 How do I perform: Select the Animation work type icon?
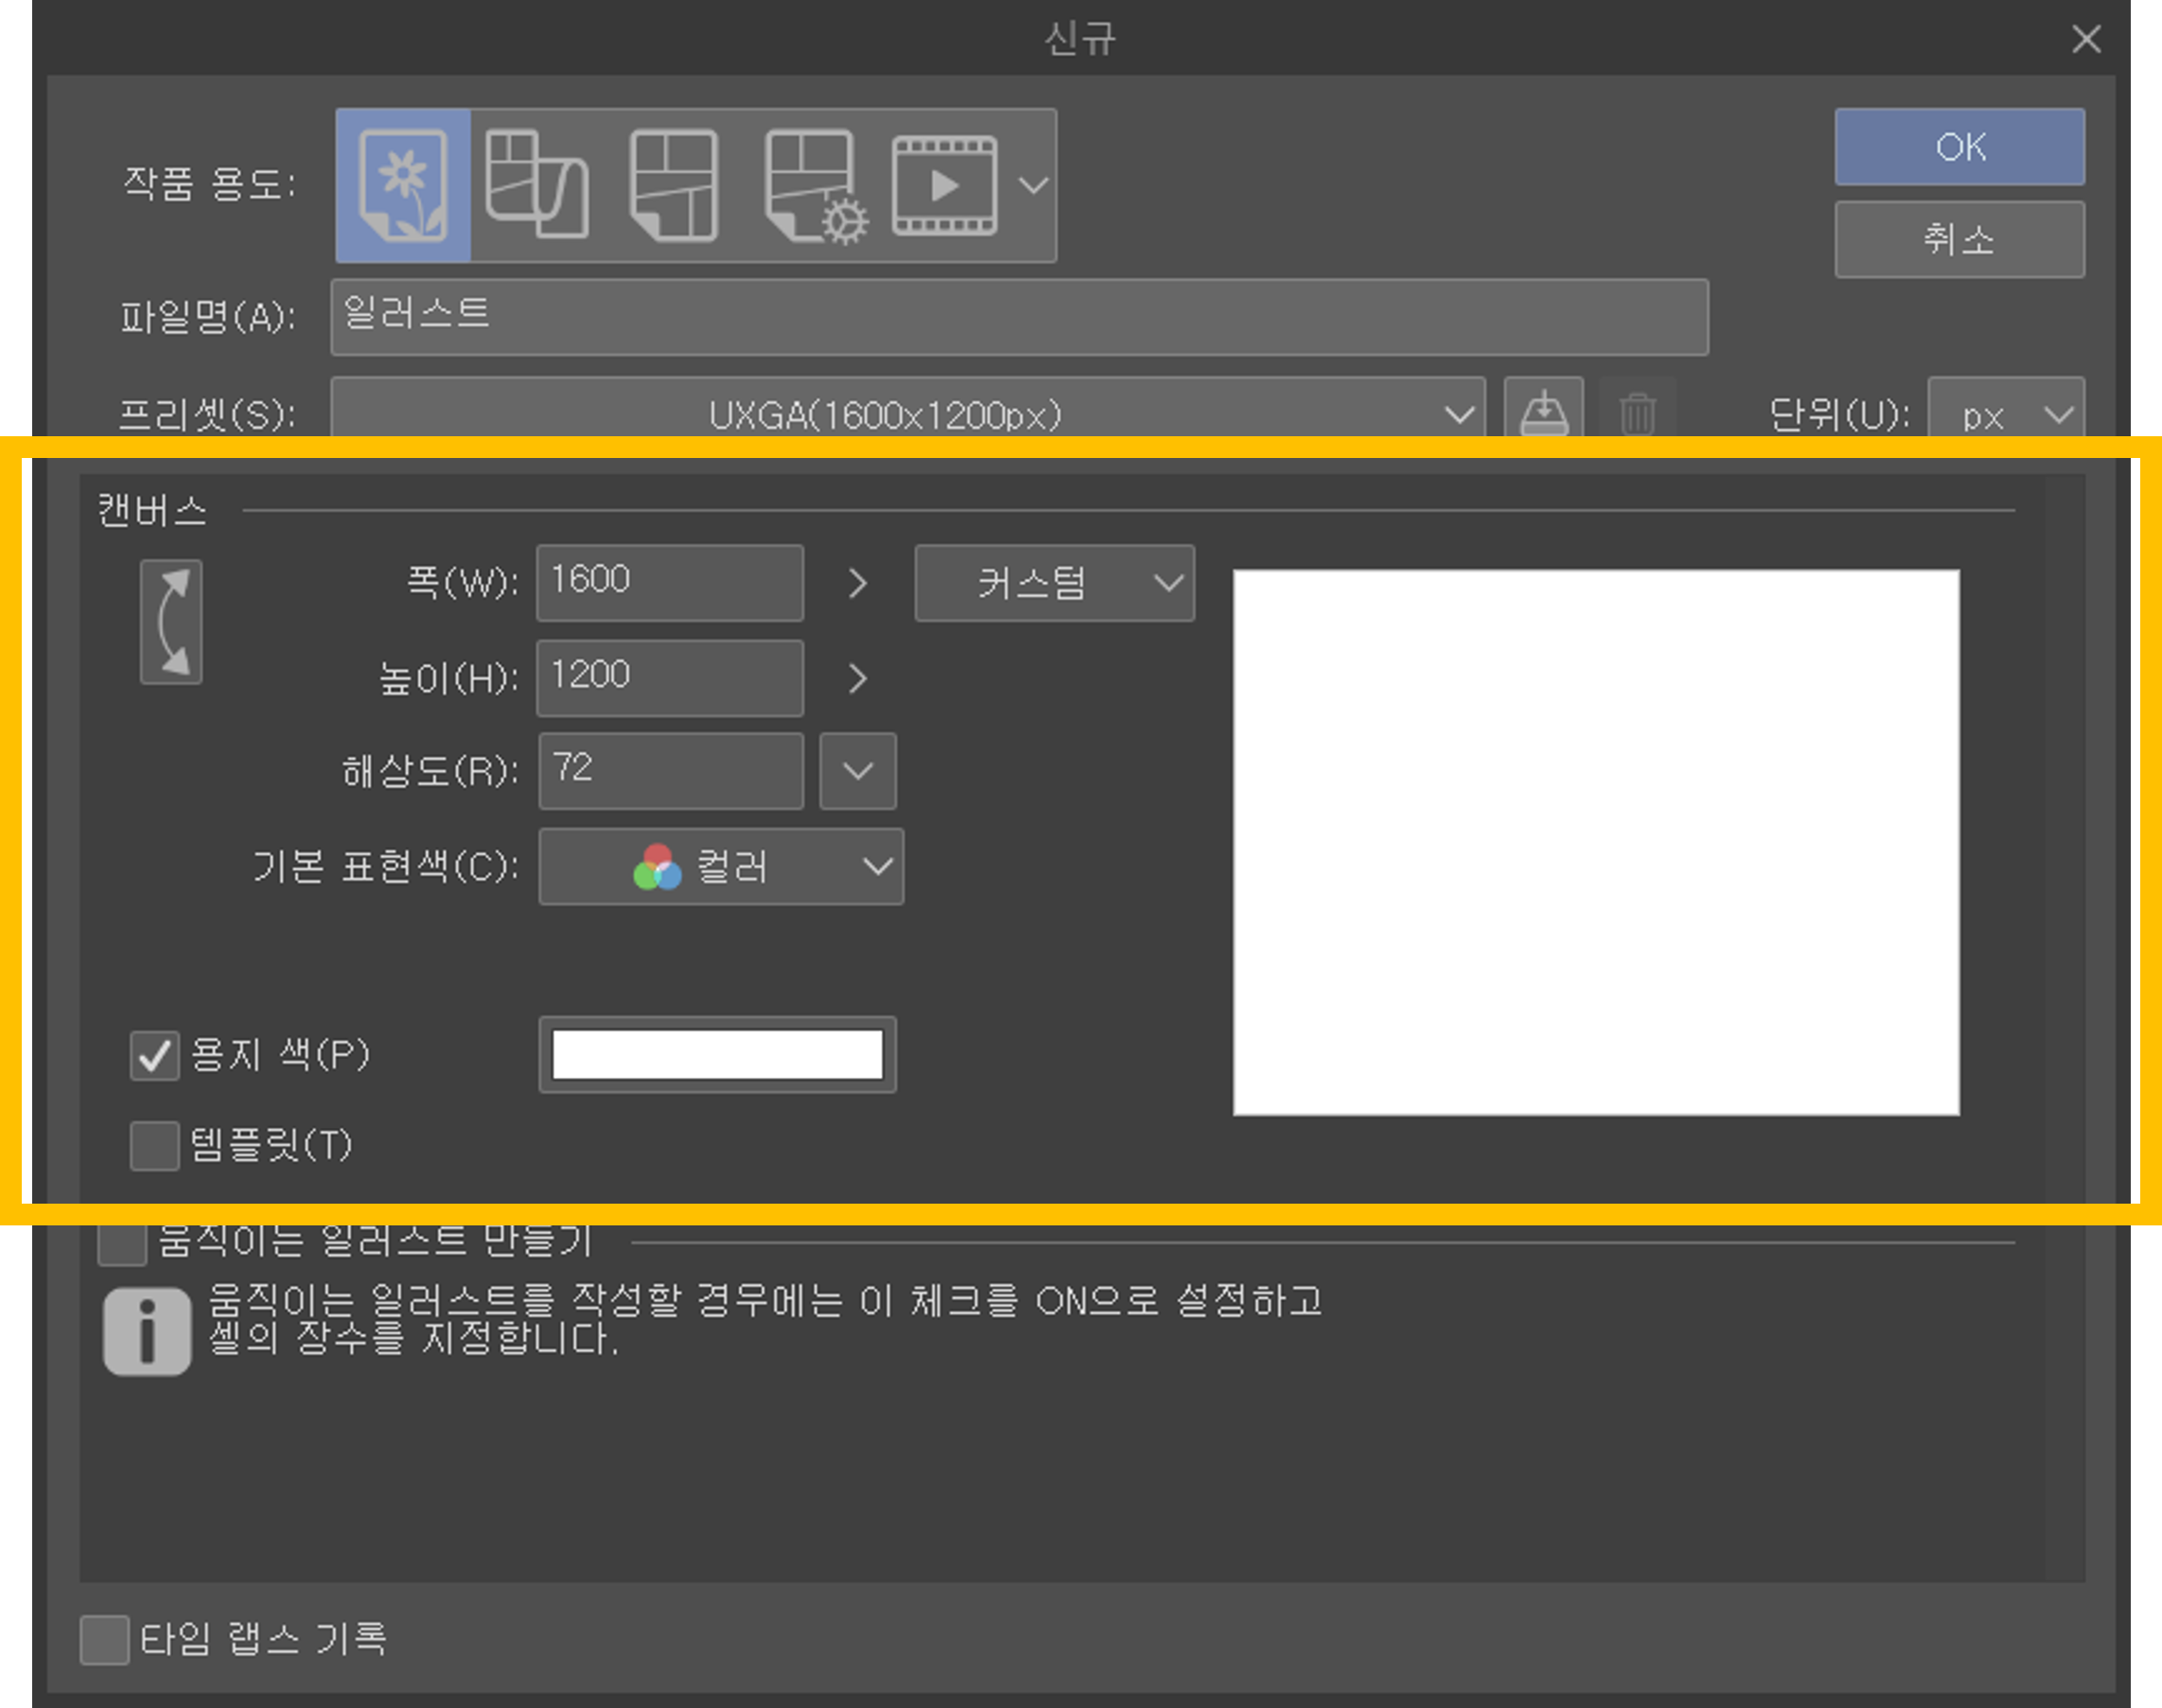point(944,186)
